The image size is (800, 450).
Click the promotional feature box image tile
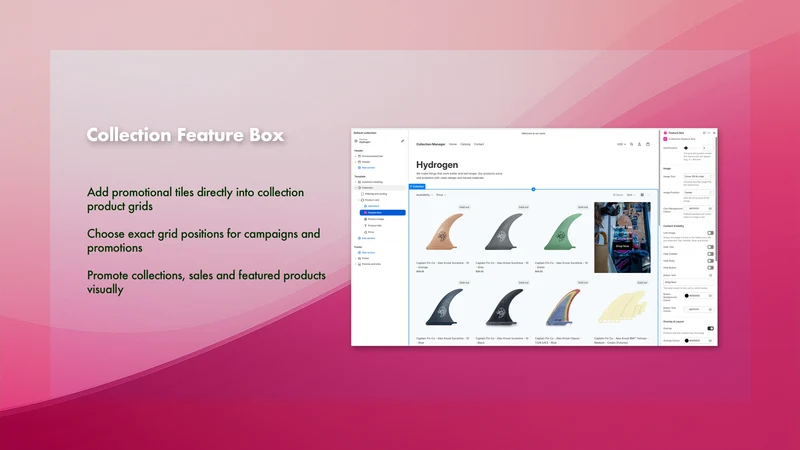(622, 237)
